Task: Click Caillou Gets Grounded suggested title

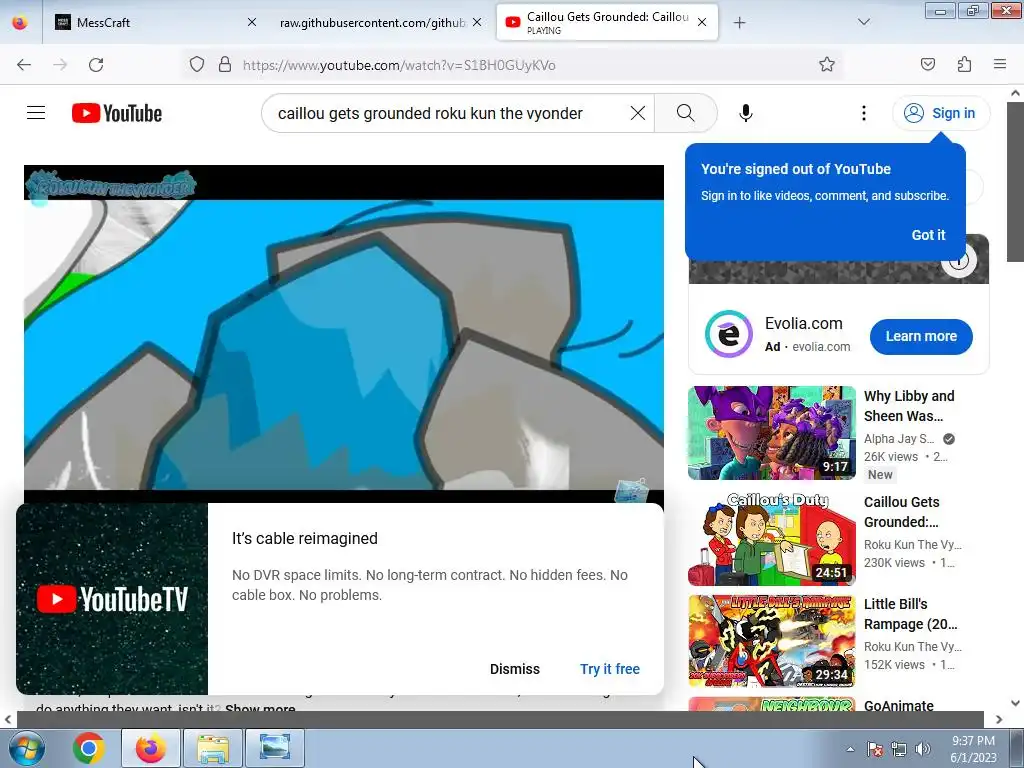Action: pos(901,512)
